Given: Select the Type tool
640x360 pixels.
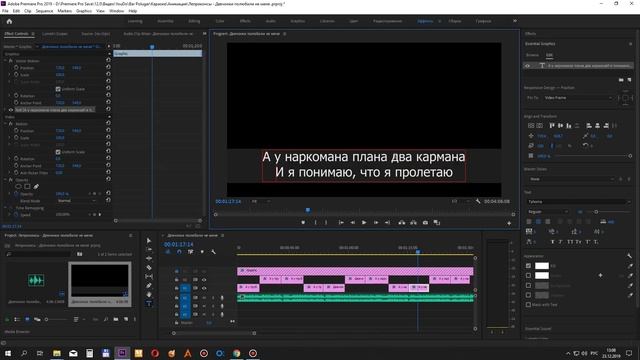Looking at the screenshot, I should (149, 303).
